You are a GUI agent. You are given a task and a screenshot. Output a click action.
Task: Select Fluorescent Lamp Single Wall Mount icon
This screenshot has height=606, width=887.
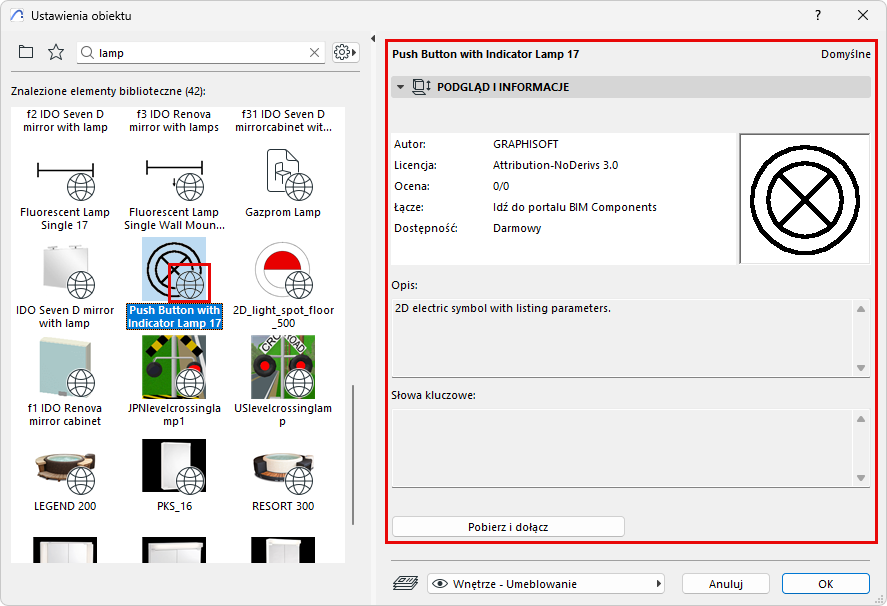click(174, 178)
